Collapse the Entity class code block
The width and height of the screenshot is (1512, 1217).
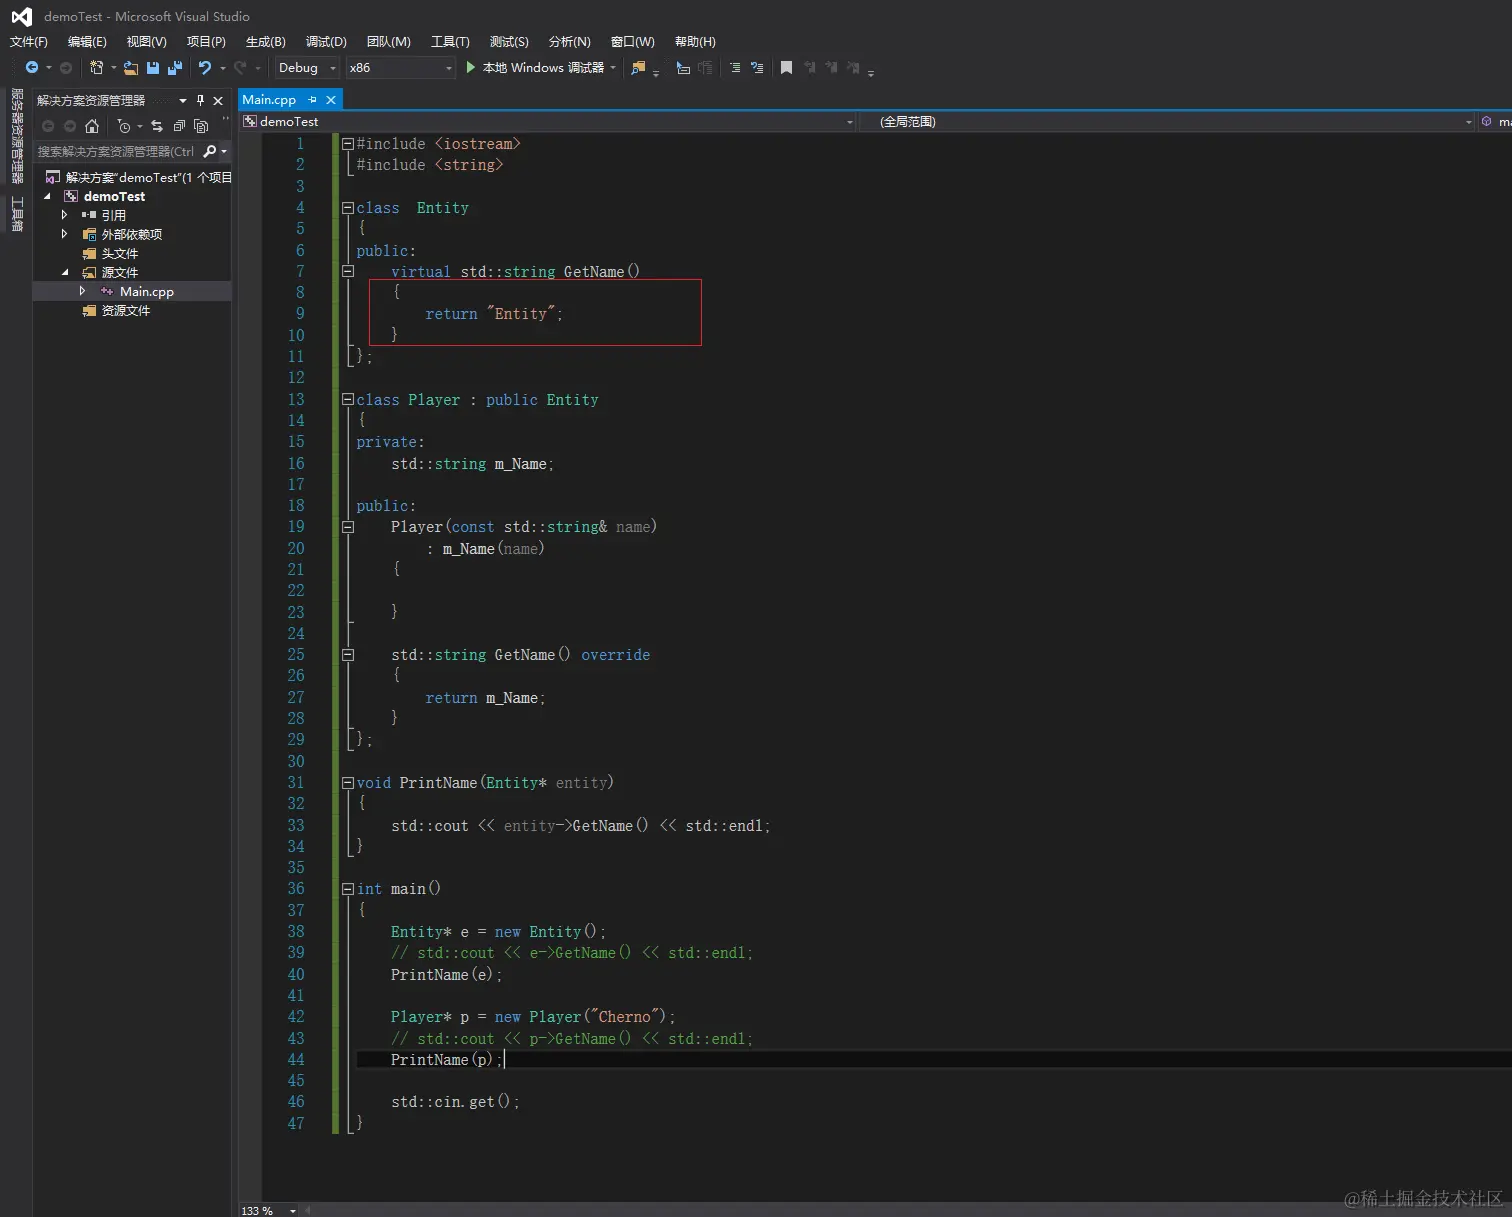348,208
